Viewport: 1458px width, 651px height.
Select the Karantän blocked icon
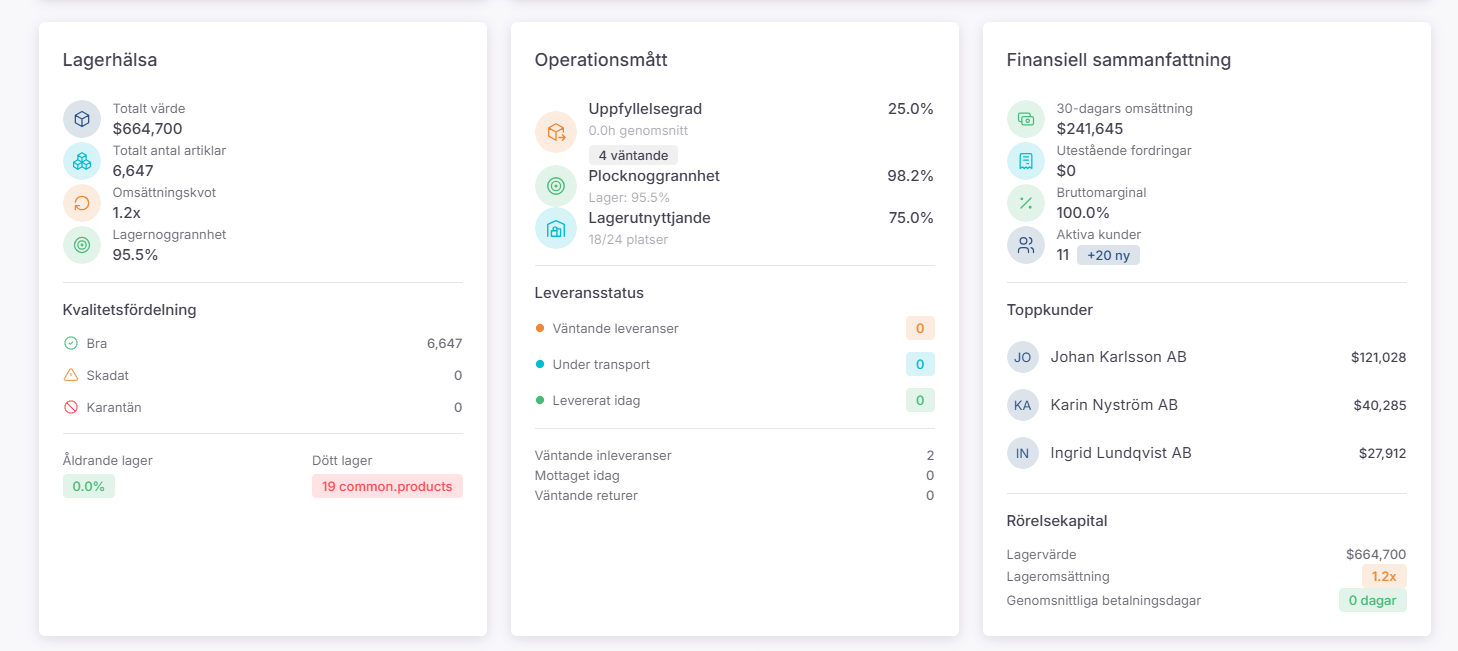click(x=71, y=407)
